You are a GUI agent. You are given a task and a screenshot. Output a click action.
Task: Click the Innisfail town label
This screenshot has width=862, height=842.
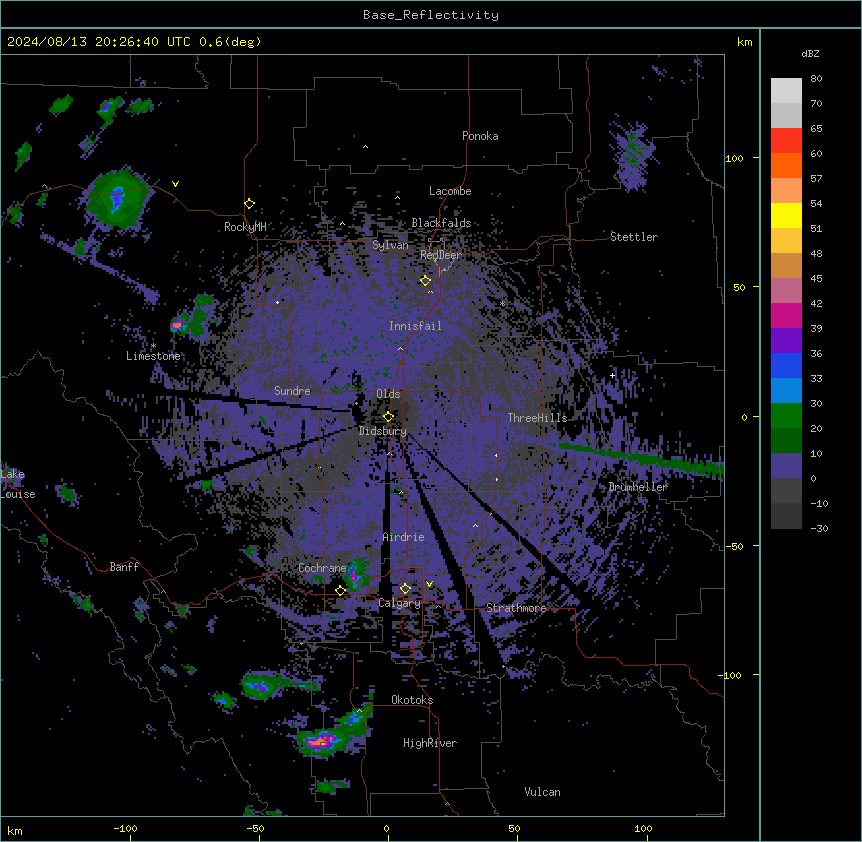coord(415,326)
